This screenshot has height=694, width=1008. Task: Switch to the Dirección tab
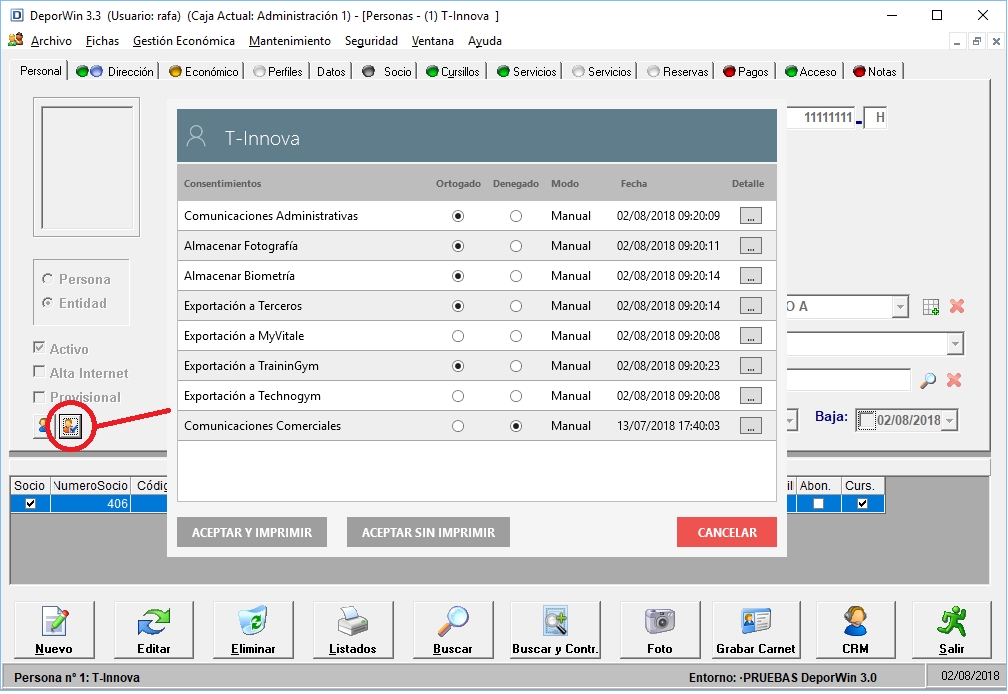114,71
